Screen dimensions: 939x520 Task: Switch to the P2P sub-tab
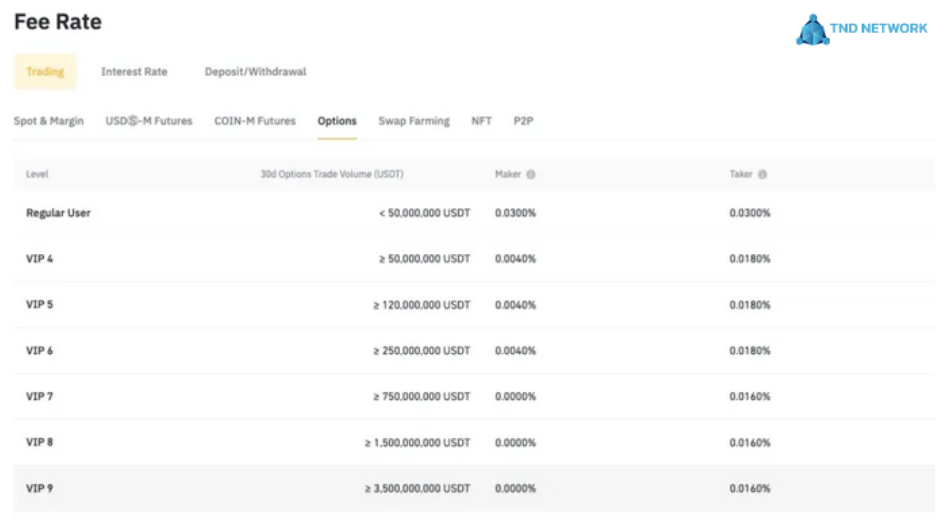523,121
